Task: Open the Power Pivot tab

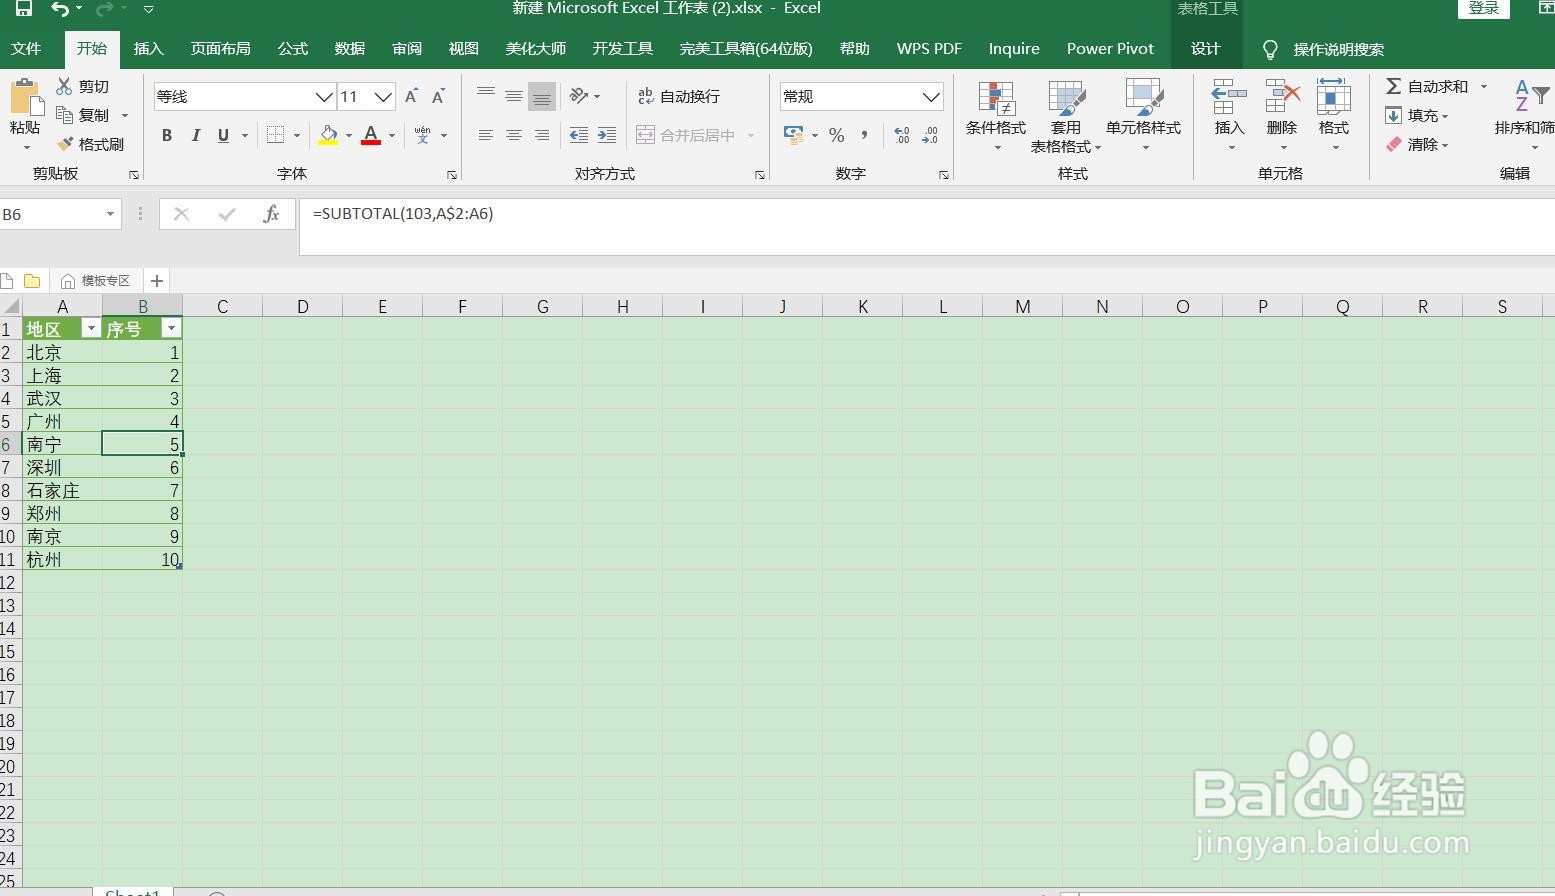Action: pyautogui.click(x=1110, y=49)
